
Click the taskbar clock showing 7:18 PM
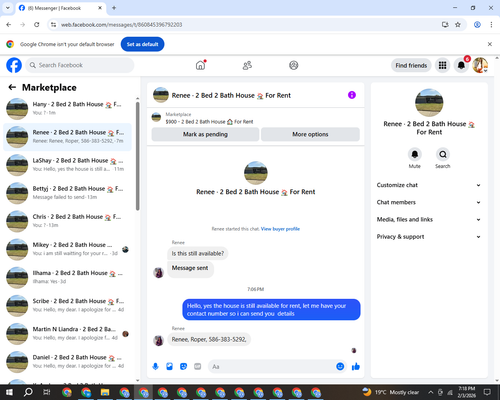pos(467,392)
